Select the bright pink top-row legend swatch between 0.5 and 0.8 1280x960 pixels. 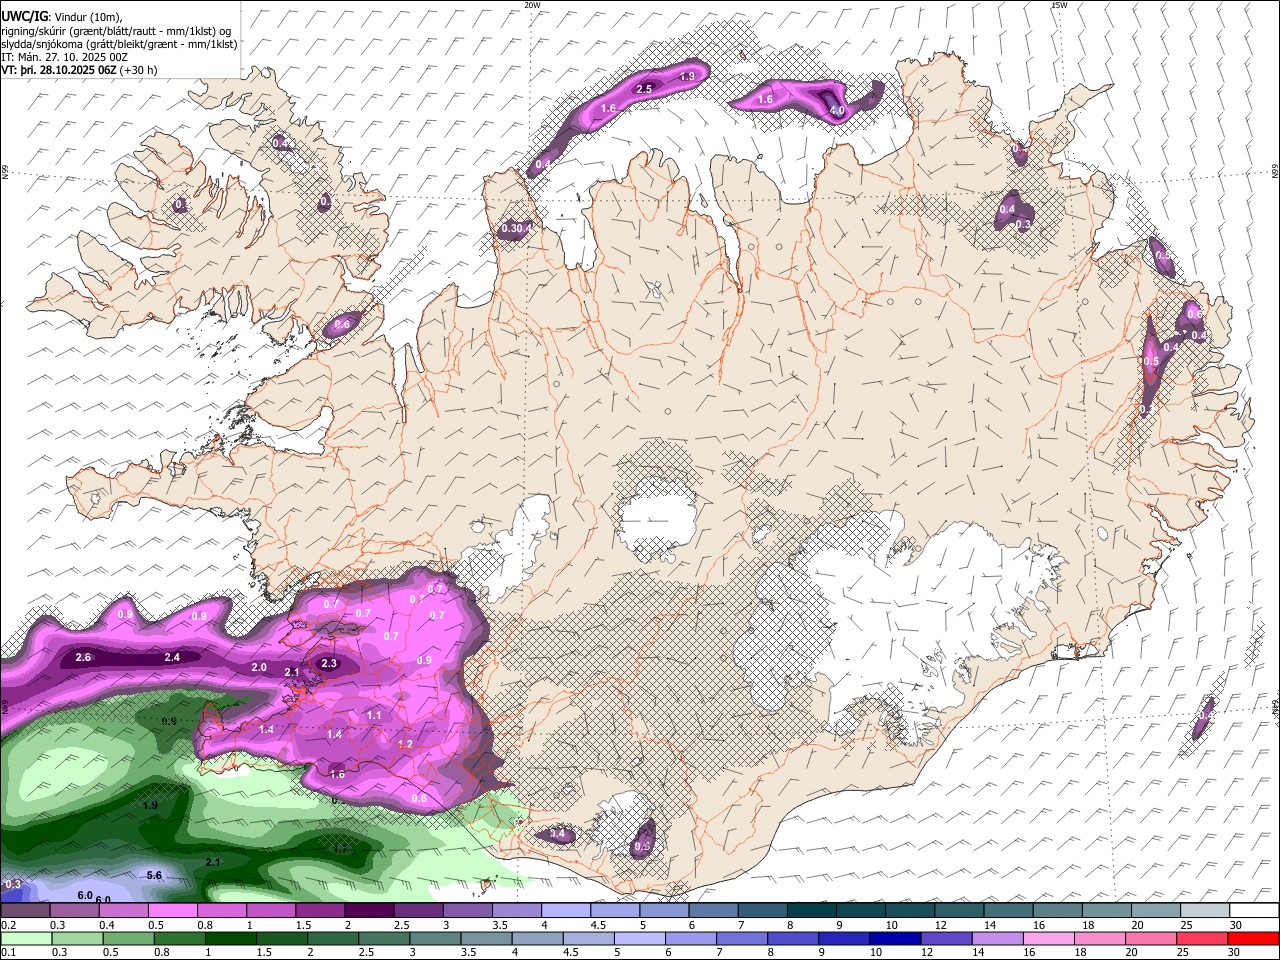pyautogui.click(x=172, y=910)
